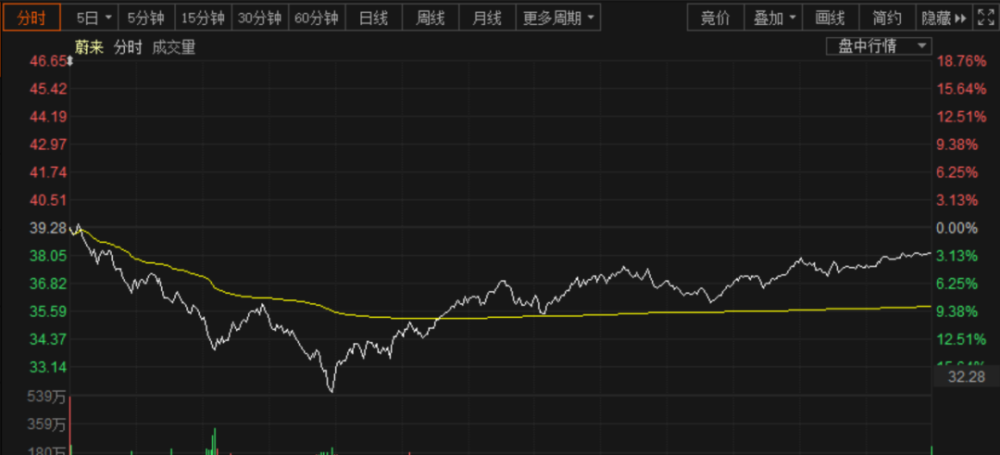Click the 35.59 price axis label

(x=48, y=311)
